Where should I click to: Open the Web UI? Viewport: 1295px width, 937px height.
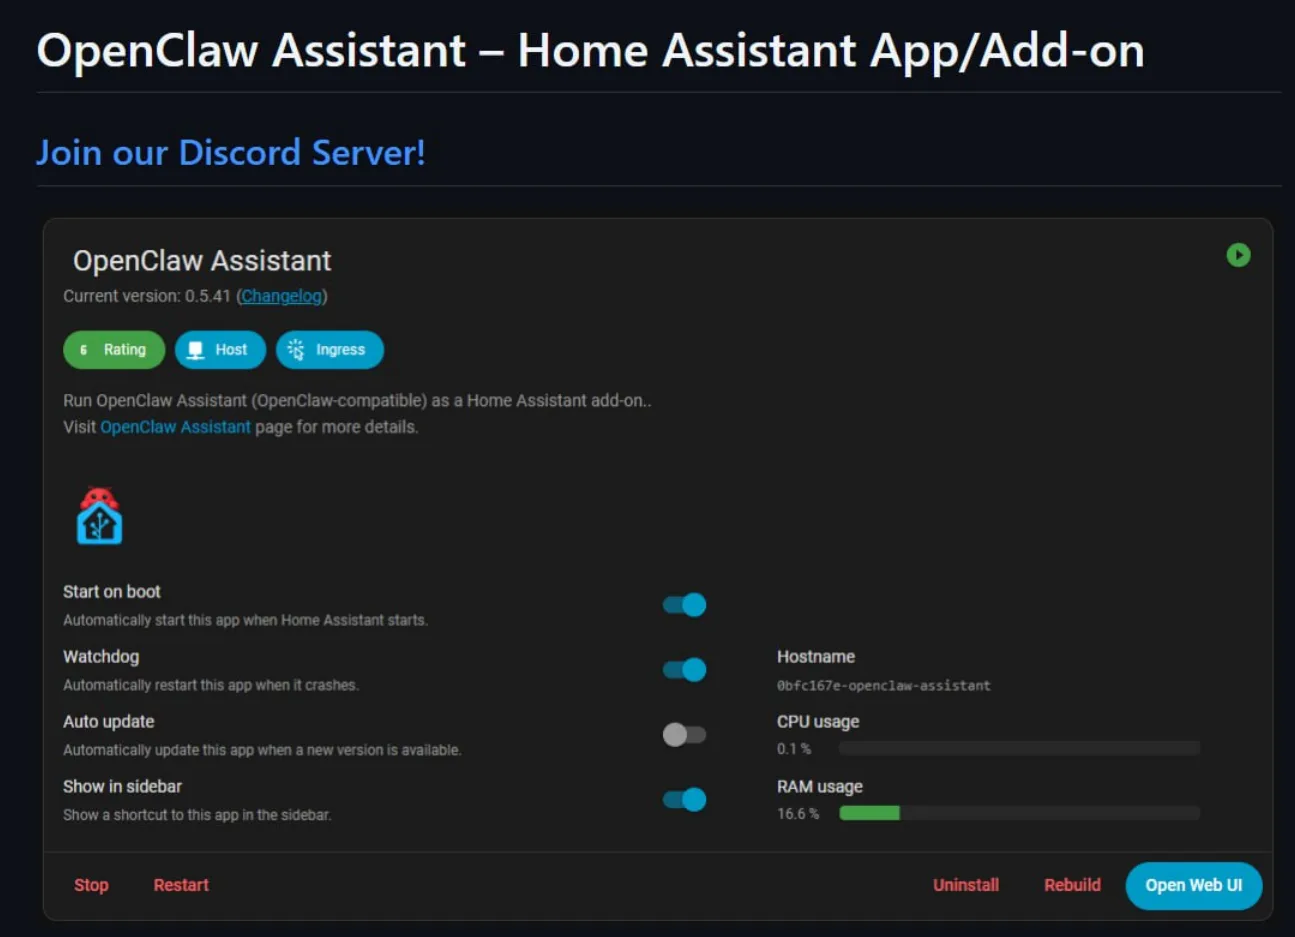pyautogui.click(x=1194, y=886)
